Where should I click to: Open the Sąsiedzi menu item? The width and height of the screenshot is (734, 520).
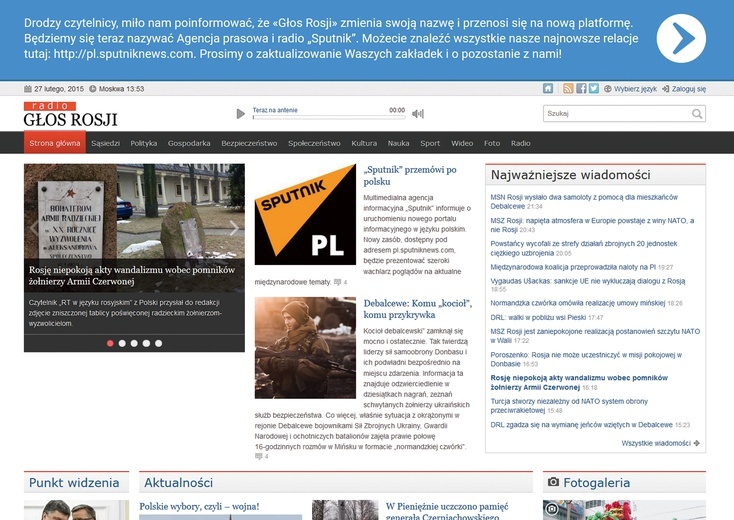[x=105, y=143]
